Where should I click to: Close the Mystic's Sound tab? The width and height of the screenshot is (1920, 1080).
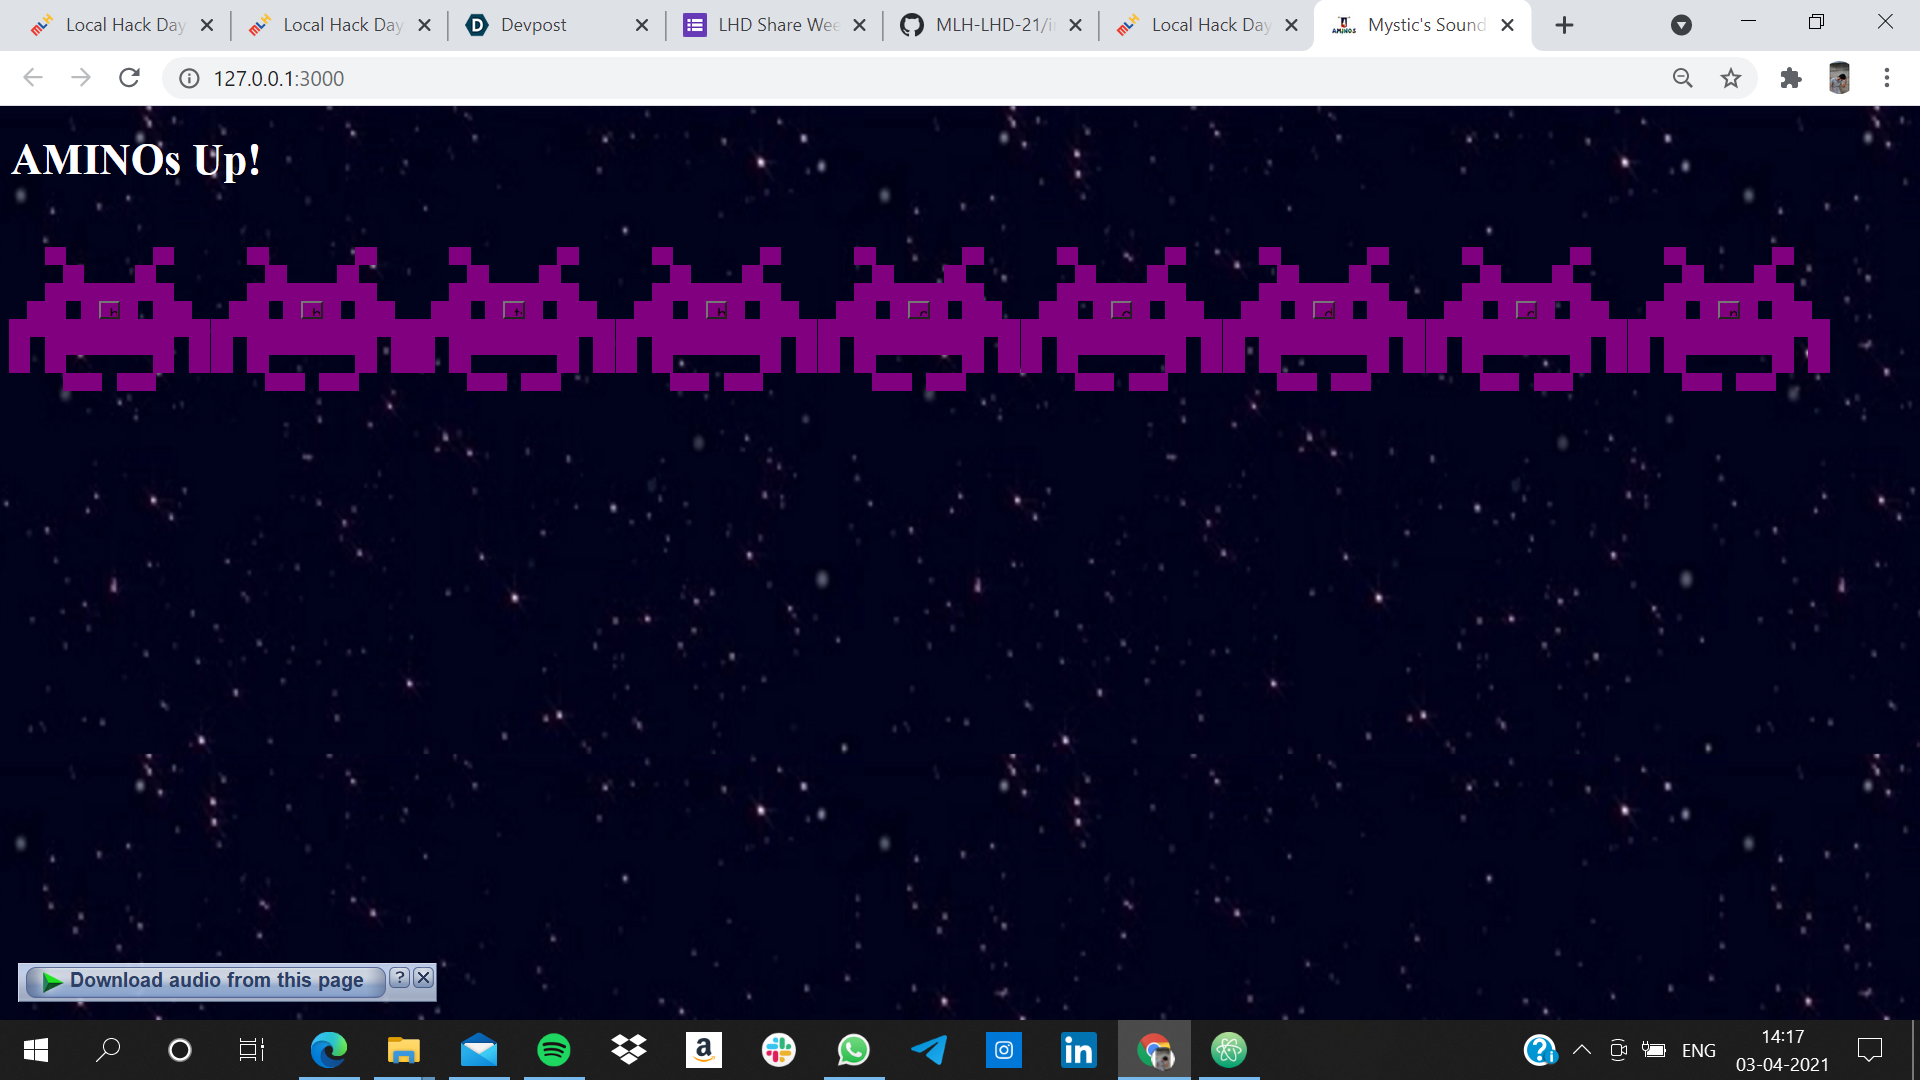click(1507, 25)
